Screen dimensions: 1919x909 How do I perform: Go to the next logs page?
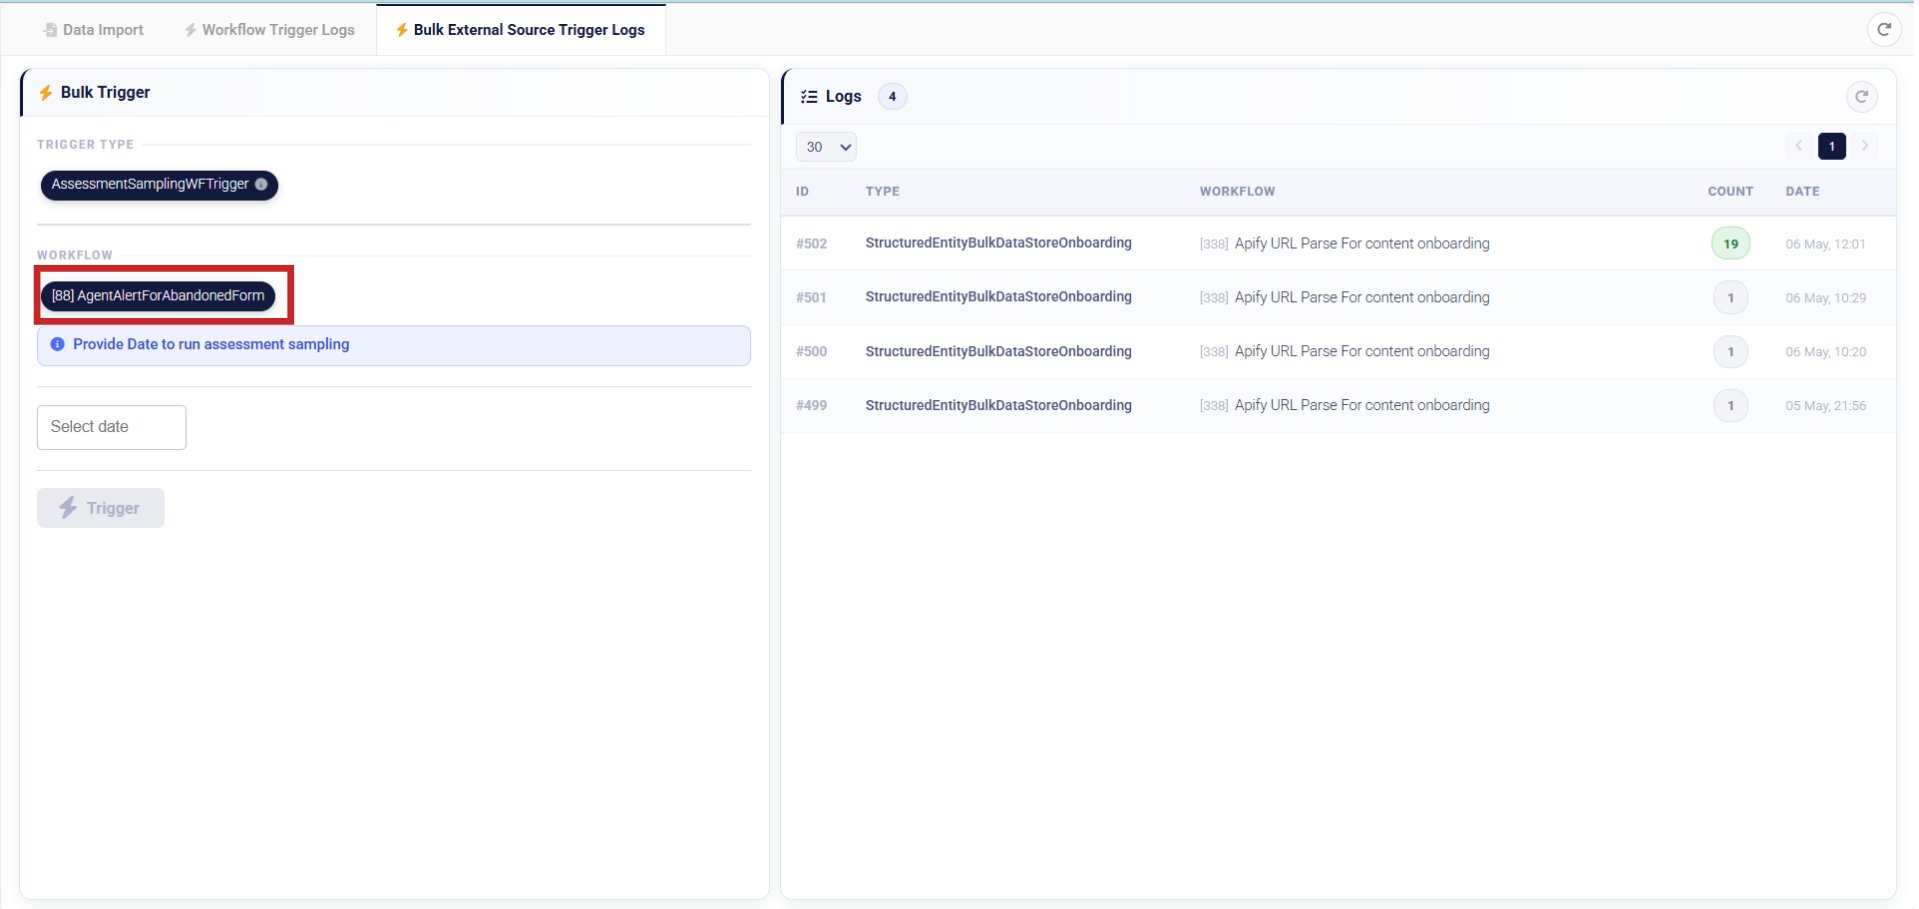click(1864, 146)
